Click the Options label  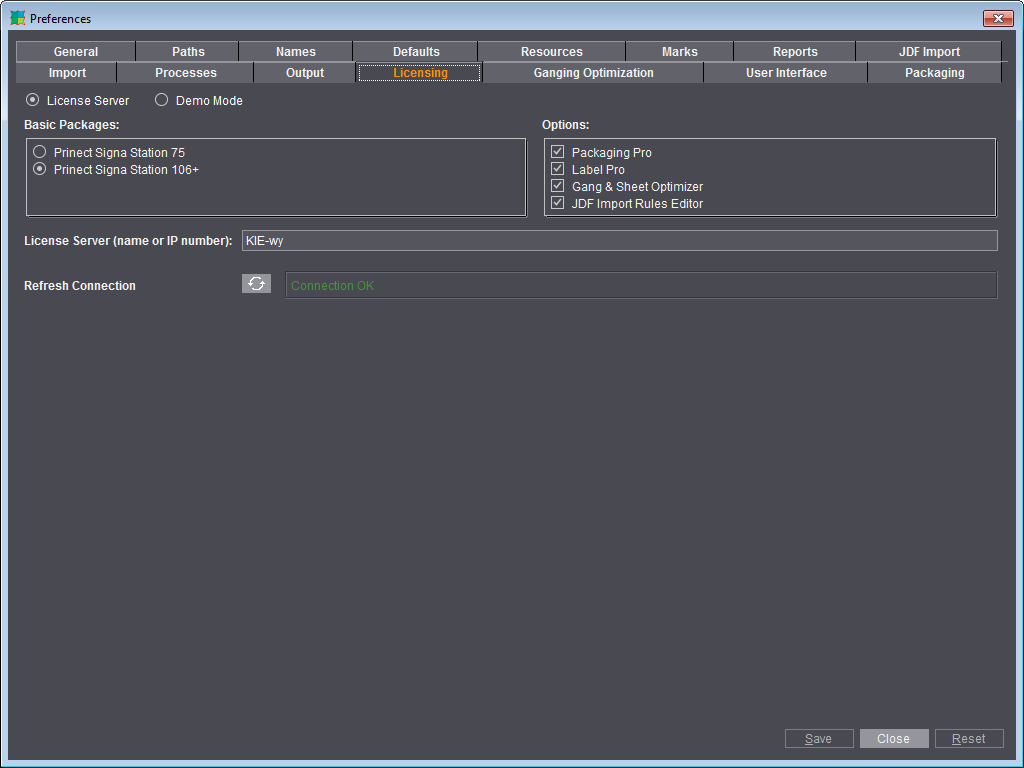pos(566,125)
